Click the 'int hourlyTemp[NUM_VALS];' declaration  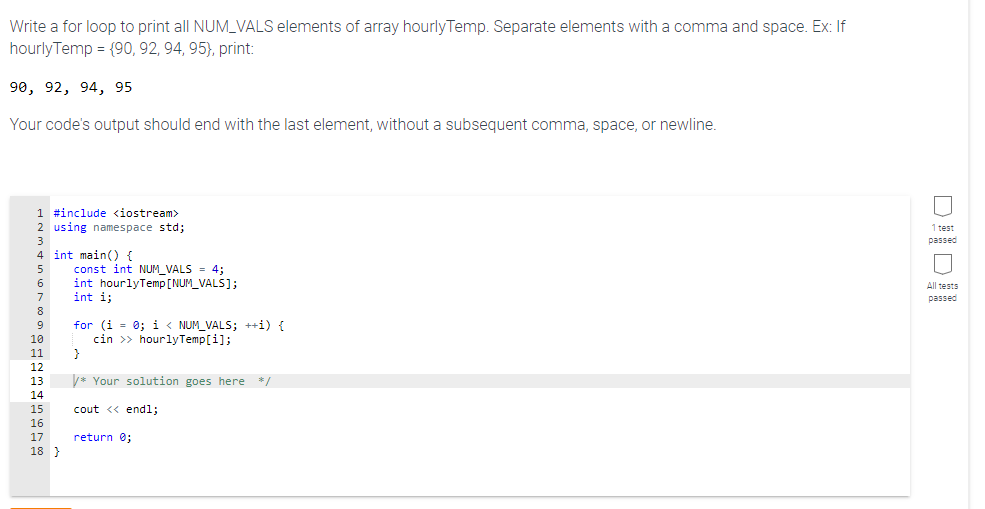click(155, 283)
